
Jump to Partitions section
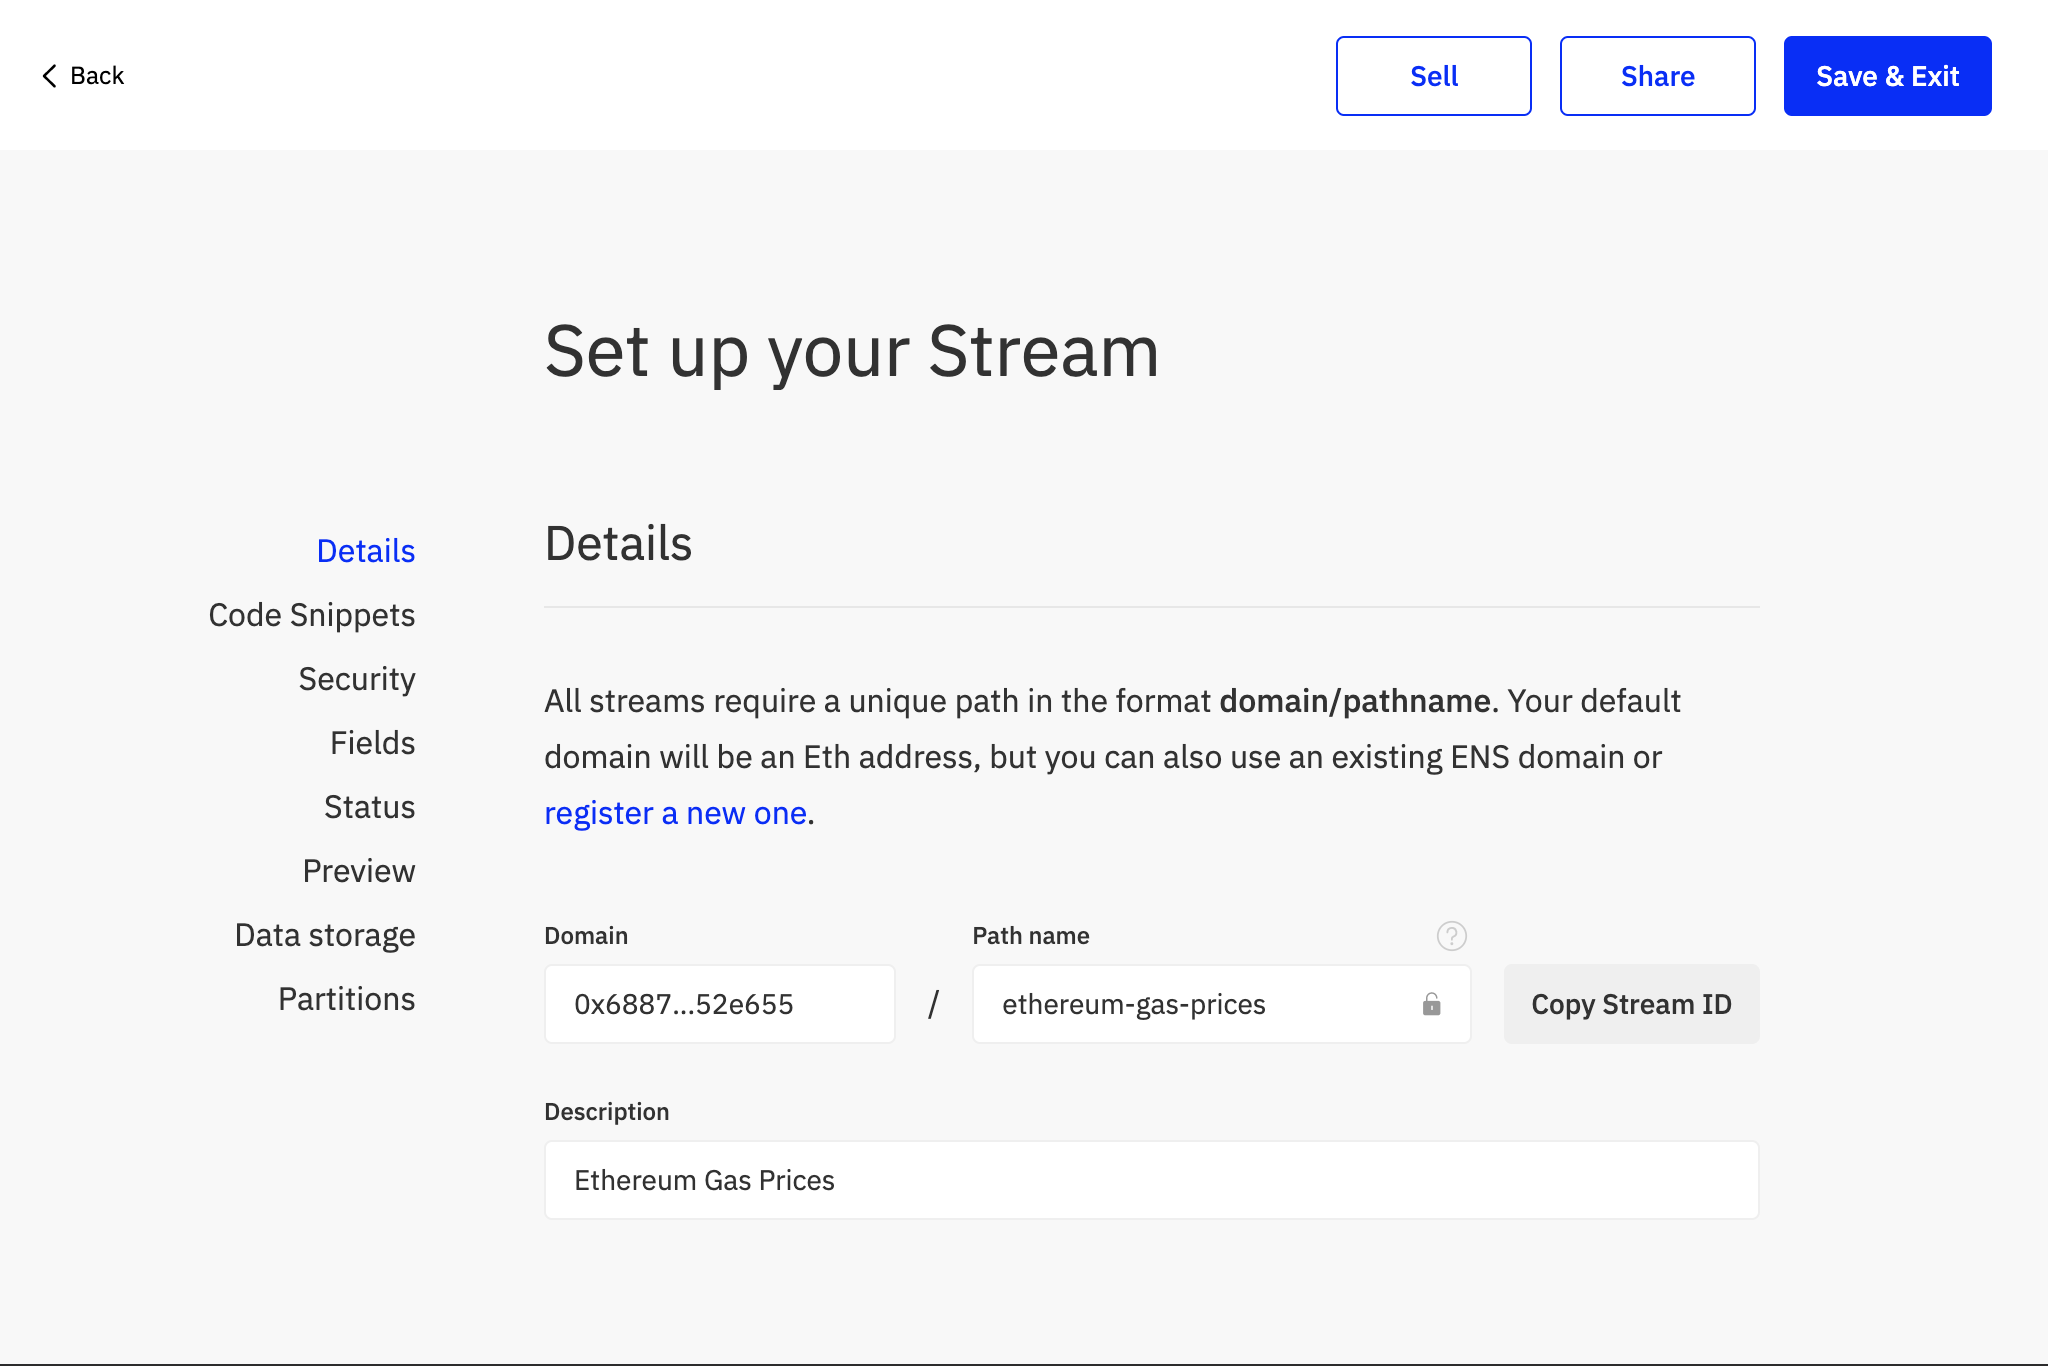click(x=346, y=999)
